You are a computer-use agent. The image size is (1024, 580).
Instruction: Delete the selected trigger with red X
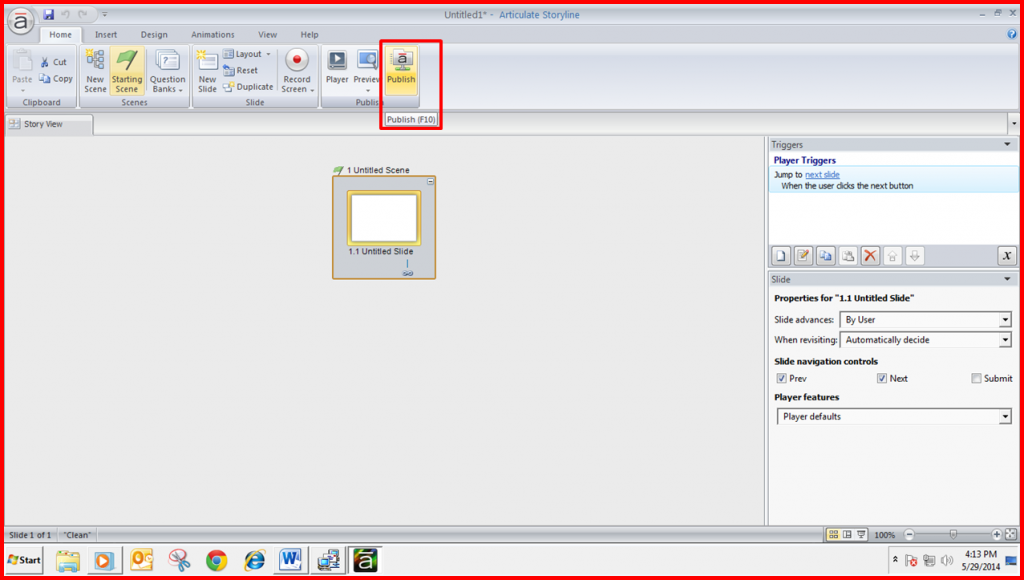tap(870, 256)
